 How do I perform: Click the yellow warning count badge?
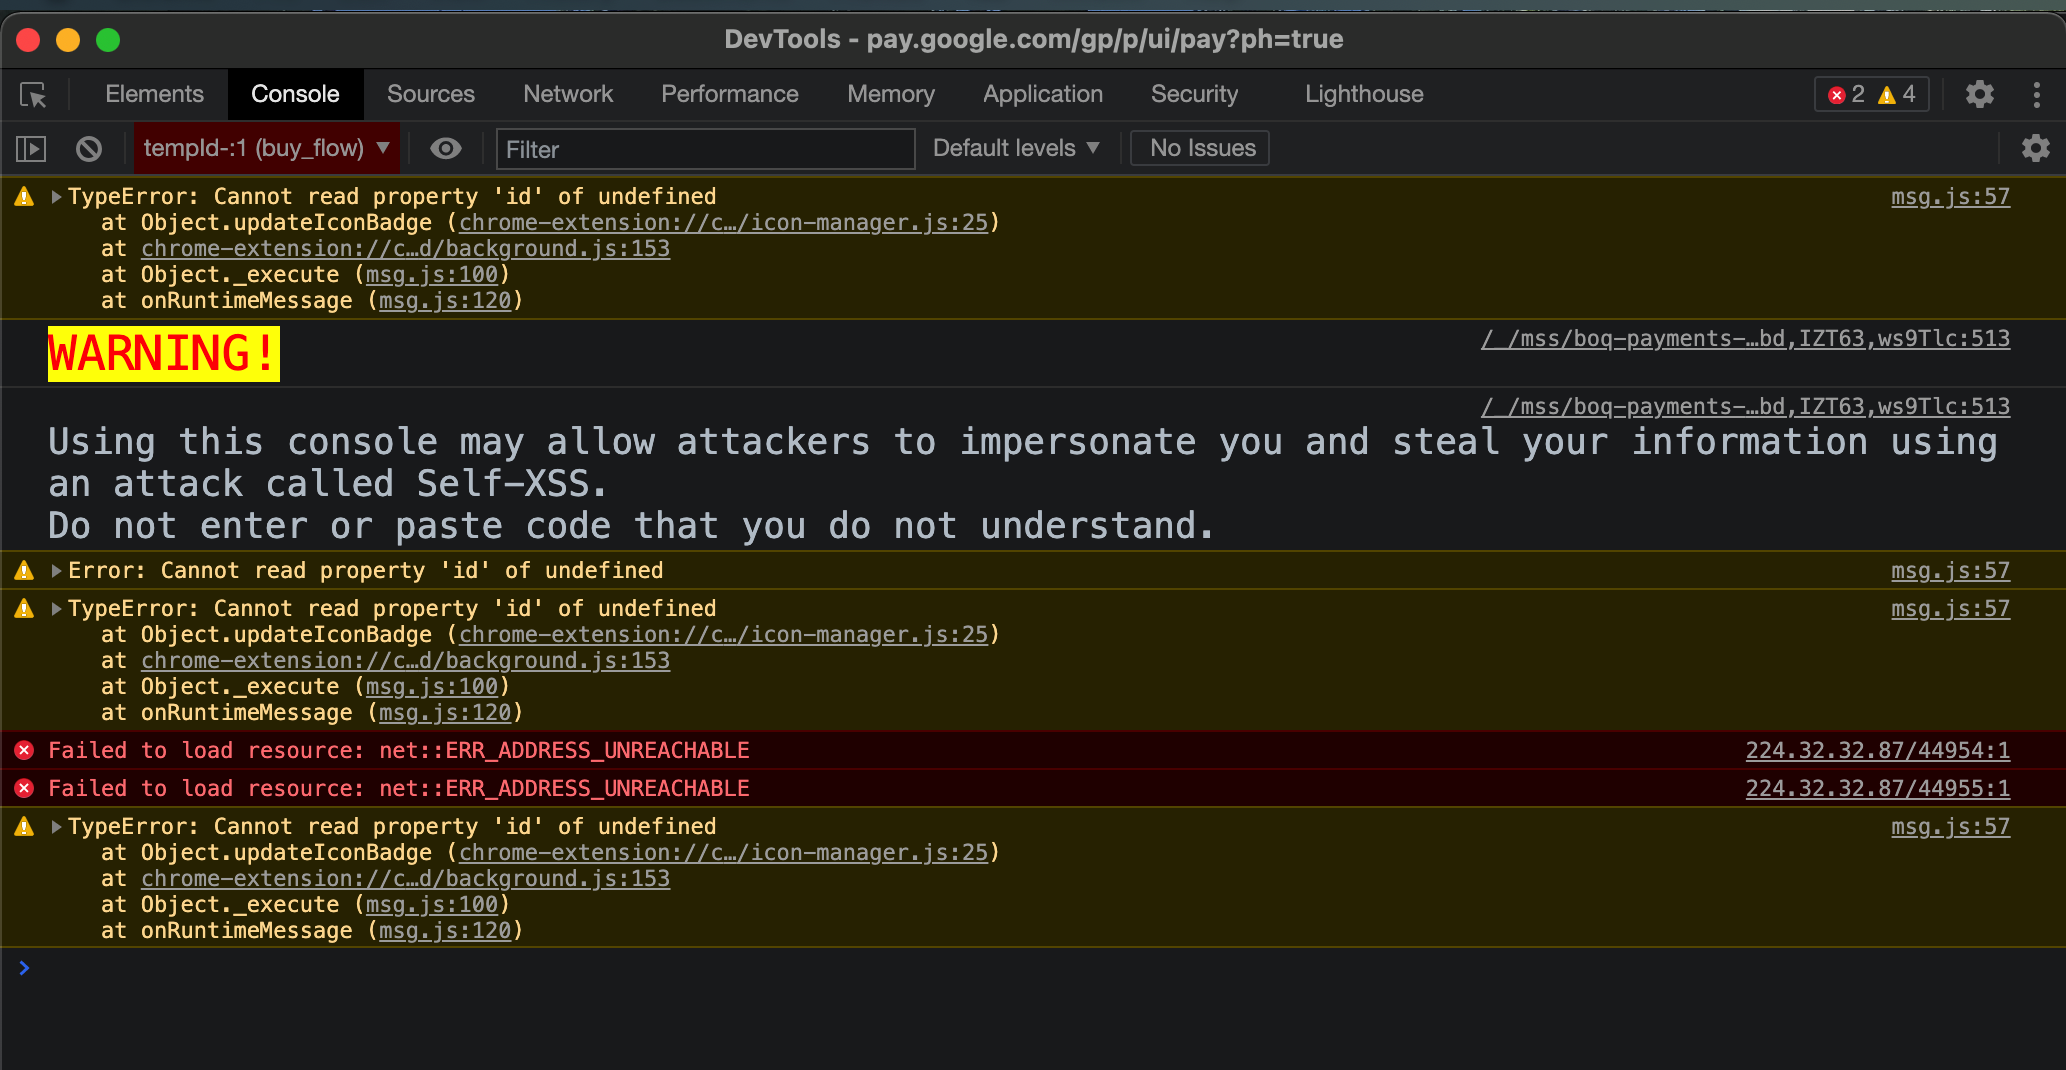1897,94
